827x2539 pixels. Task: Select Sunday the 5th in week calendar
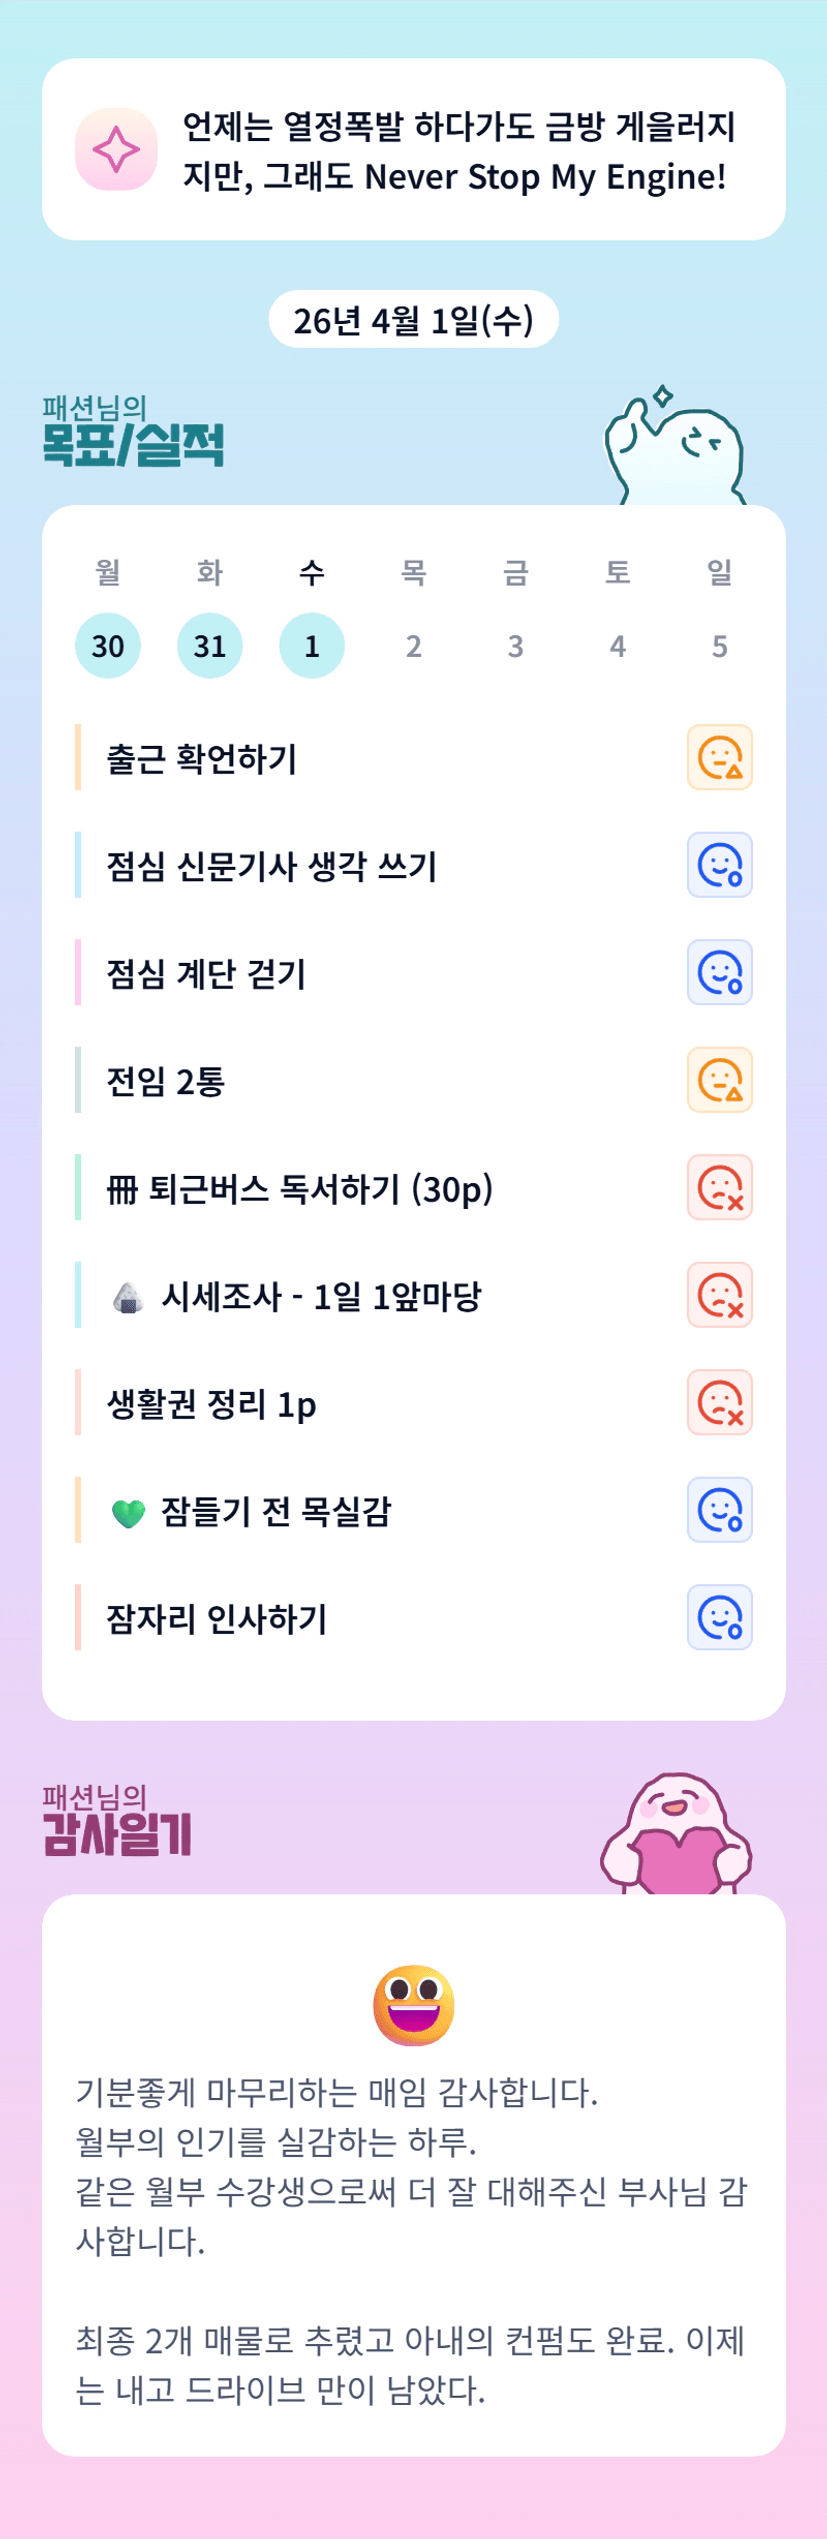[719, 646]
